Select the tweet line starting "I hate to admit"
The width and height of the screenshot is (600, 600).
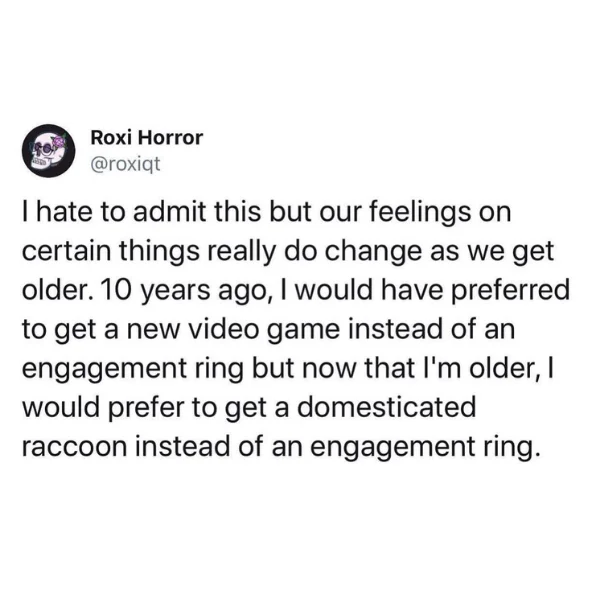[x=267, y=212]
